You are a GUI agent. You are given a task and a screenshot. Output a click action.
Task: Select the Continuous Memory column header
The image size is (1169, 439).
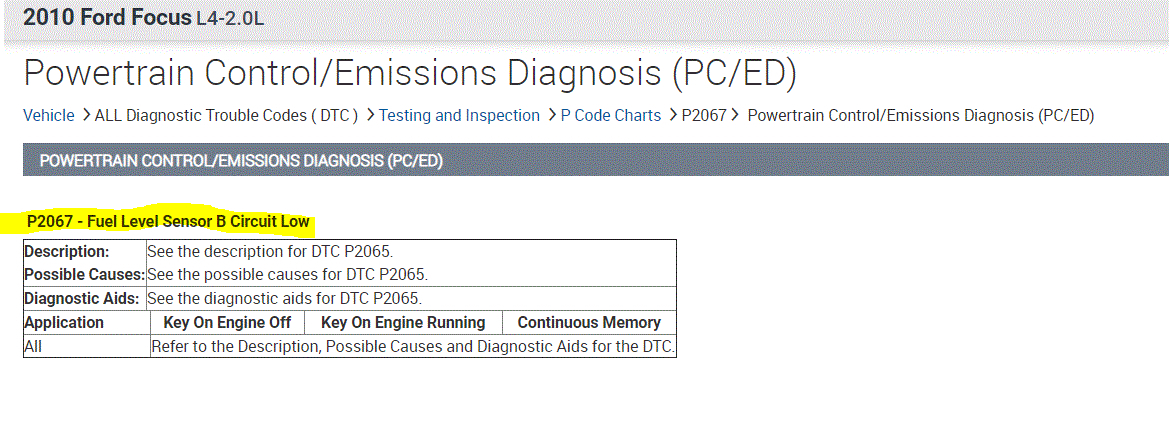tap(589, 322)
